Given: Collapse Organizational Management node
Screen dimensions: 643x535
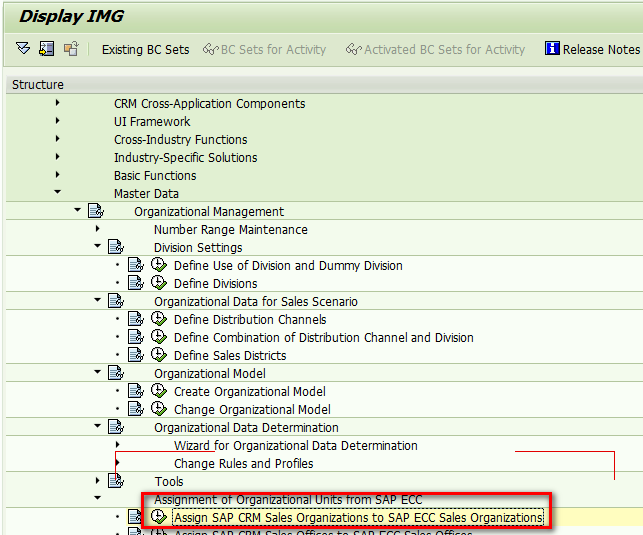Looking at the screenshot, I should [x=78, y=210].
